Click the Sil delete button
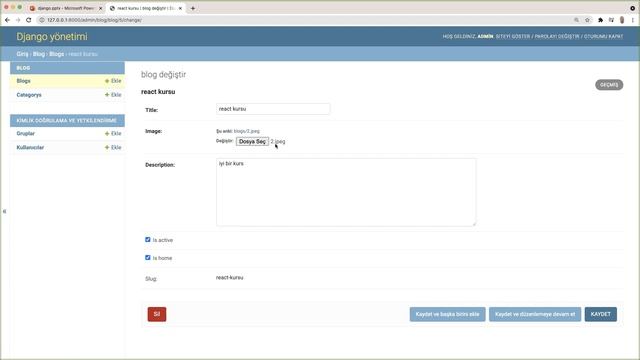The height and width of the screenshot is (360, 640). [157, 314]
